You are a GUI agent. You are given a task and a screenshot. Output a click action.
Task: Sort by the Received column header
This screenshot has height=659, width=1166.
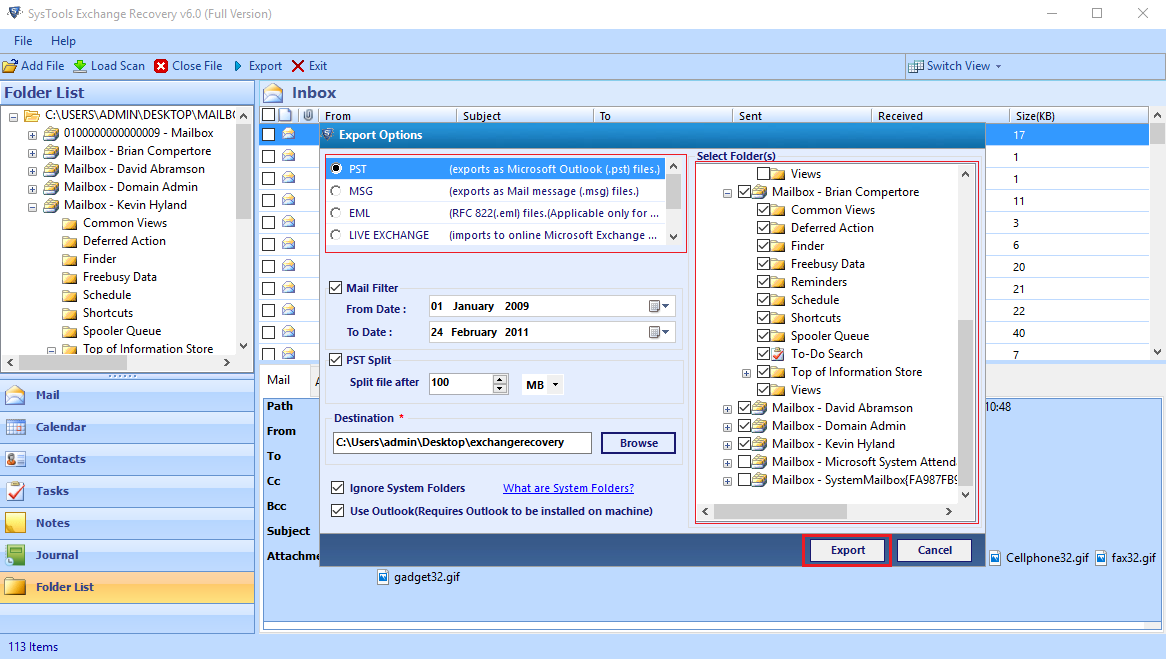click(x=940, y=115)
